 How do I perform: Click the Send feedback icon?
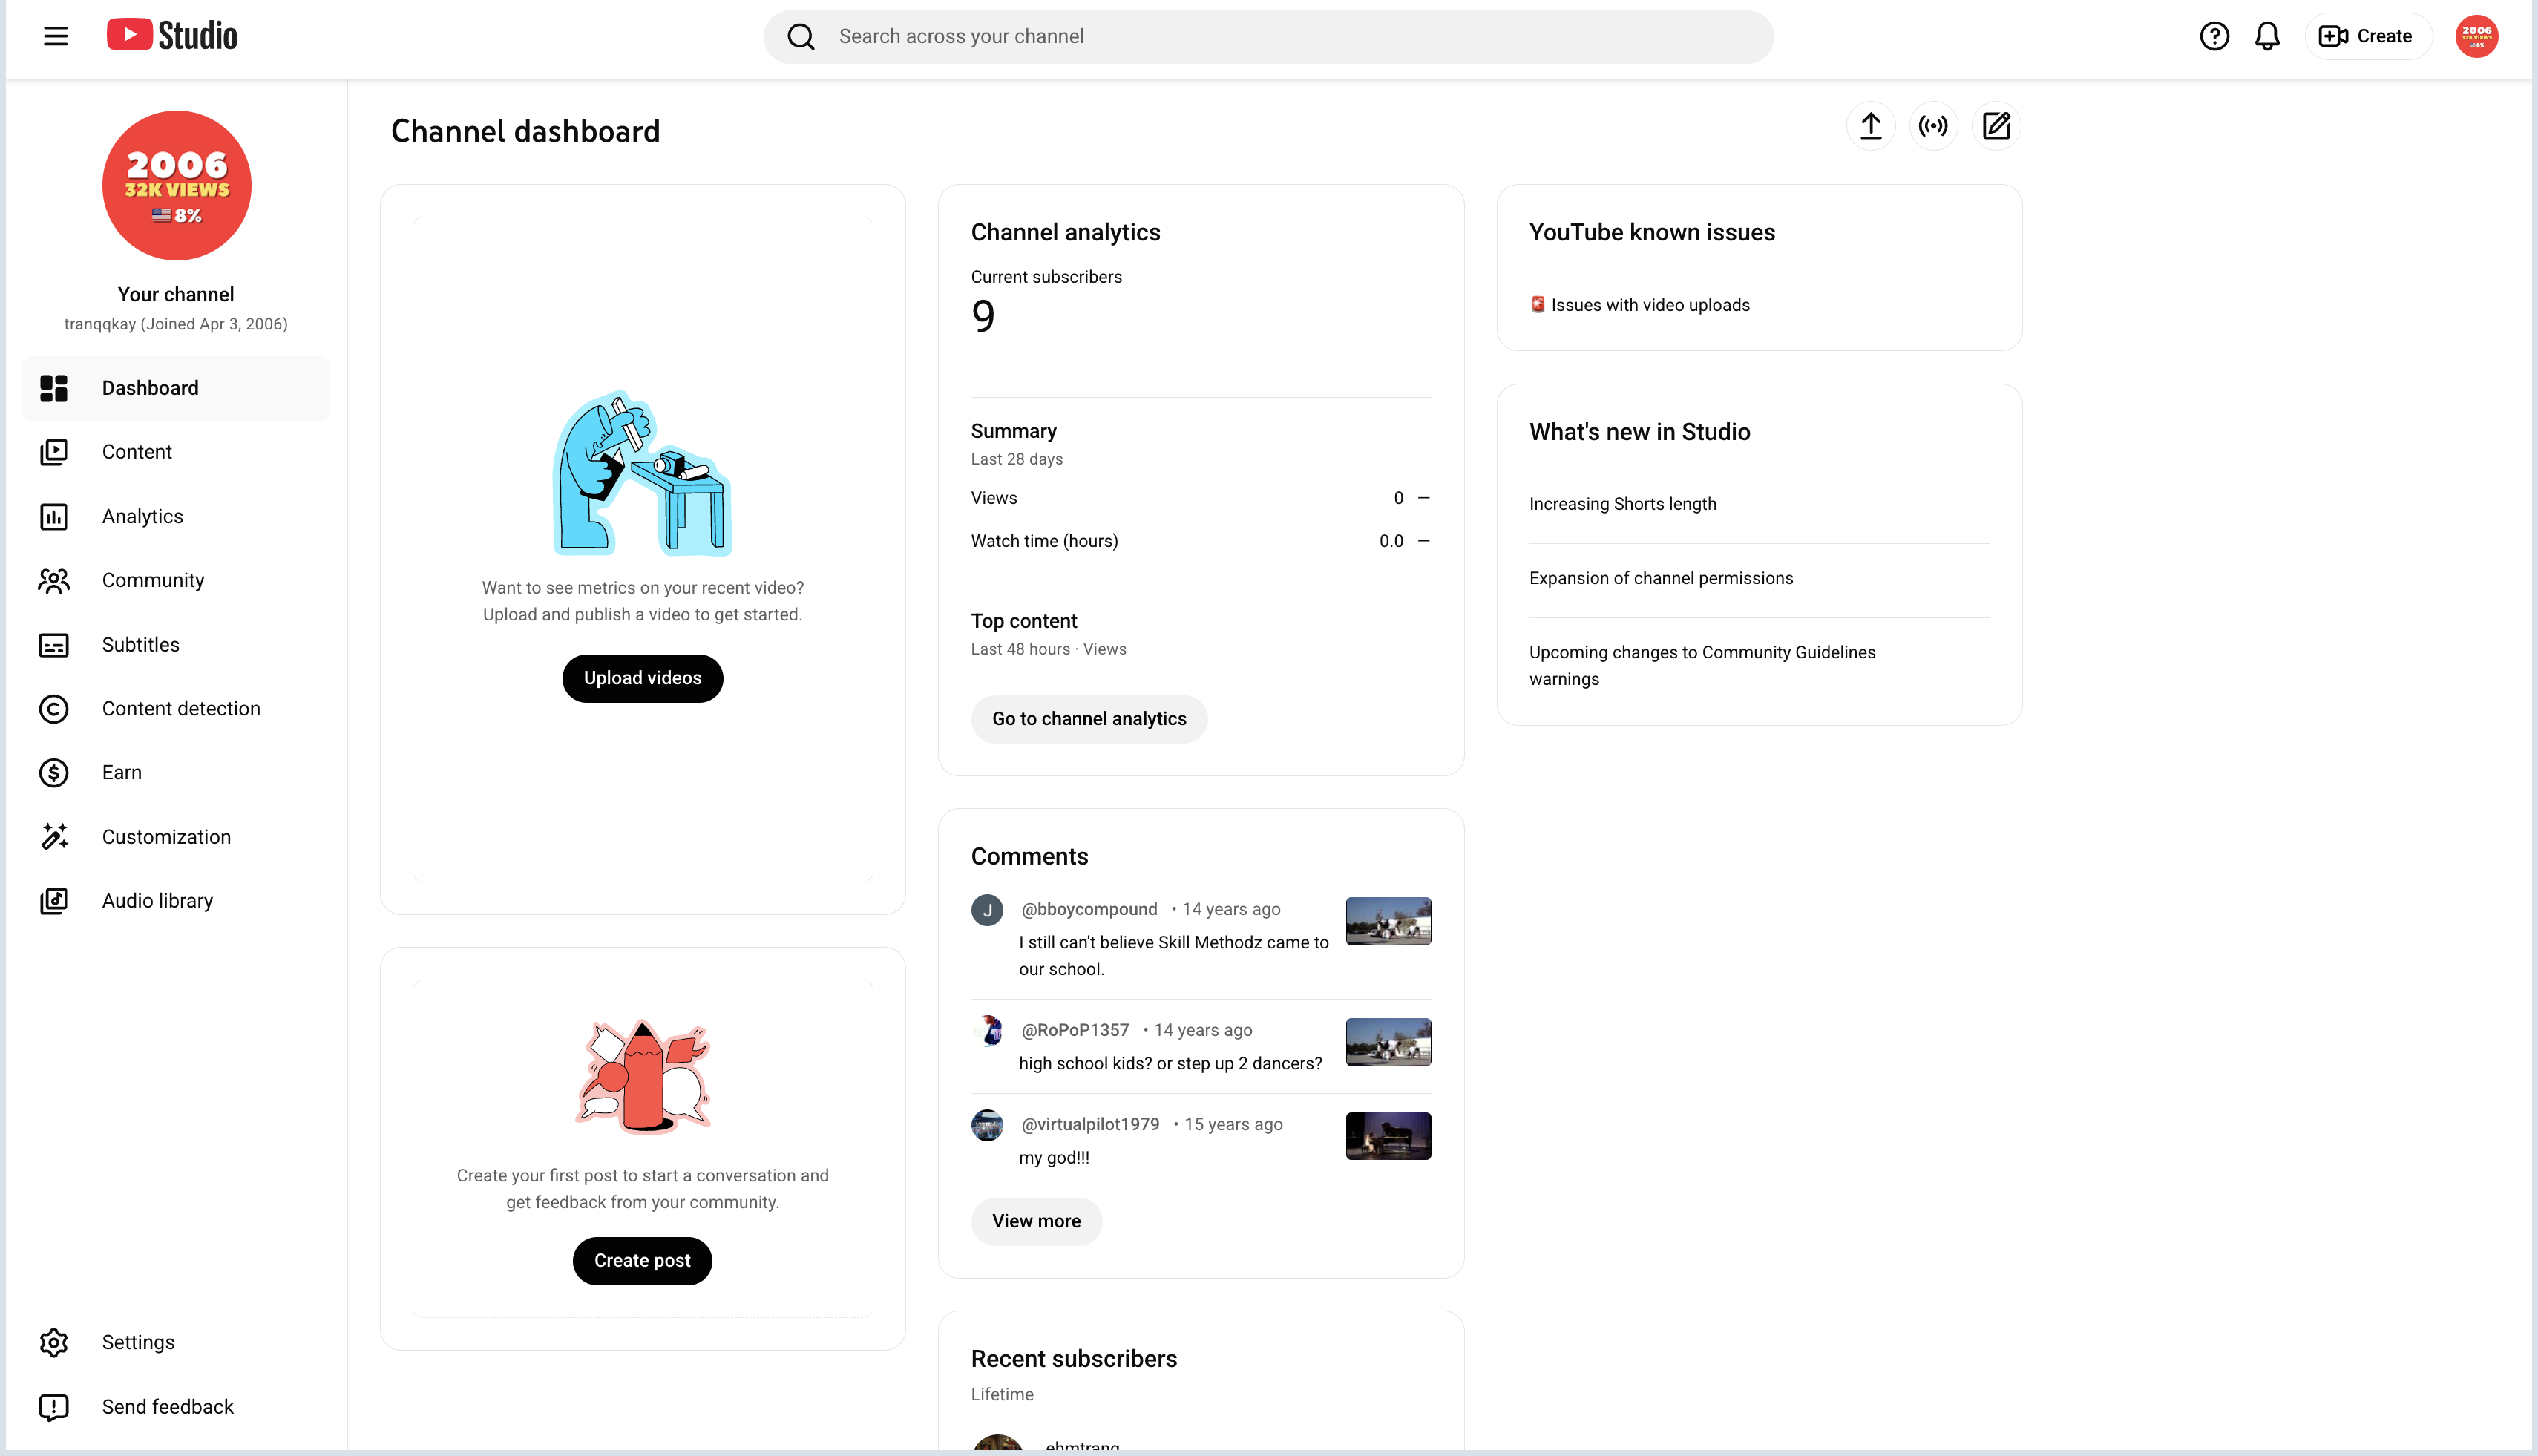pyautogui.click(x=54, y=1407)
